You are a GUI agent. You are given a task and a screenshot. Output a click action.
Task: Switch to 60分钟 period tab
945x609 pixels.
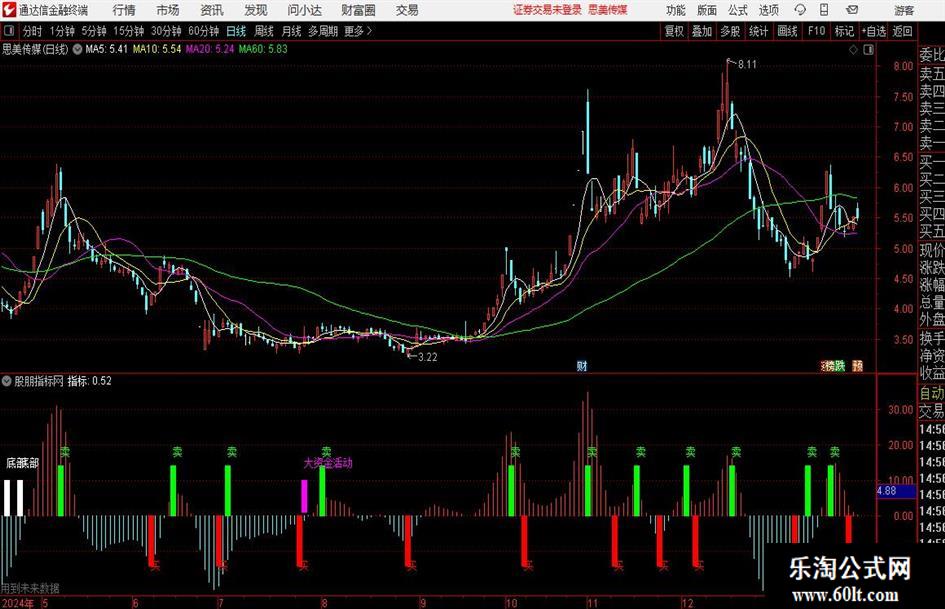click(x=204, y=31)
